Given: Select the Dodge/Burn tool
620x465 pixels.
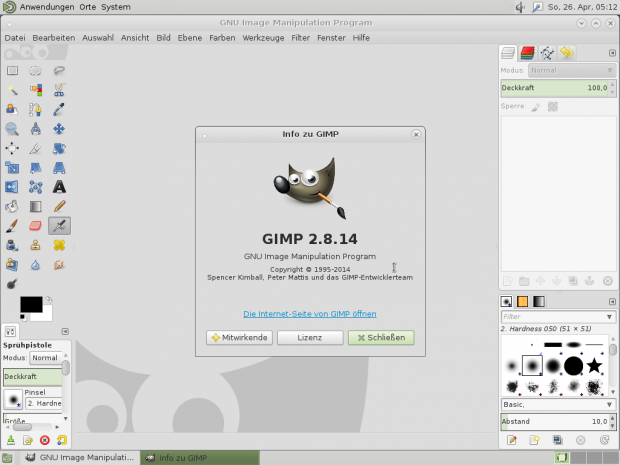Looking at the screenshot, I should (12, 284).
